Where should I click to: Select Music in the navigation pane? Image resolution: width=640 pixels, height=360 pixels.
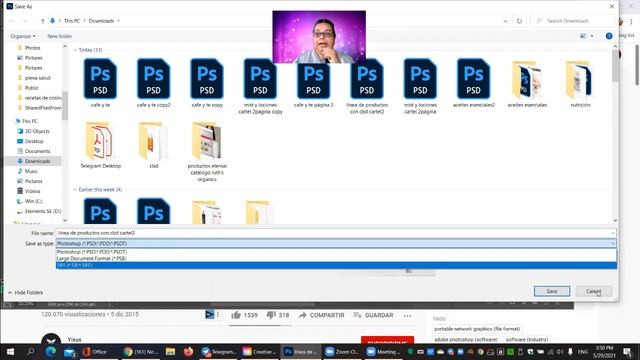(x=31, y=171)
